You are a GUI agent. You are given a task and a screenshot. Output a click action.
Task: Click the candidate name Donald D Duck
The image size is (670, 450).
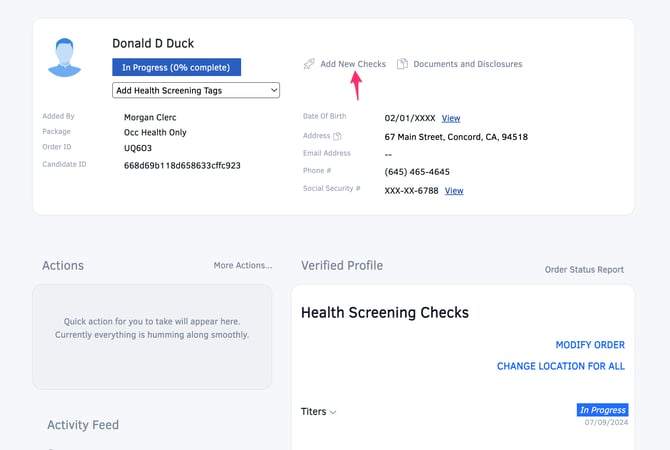point(155,43)
